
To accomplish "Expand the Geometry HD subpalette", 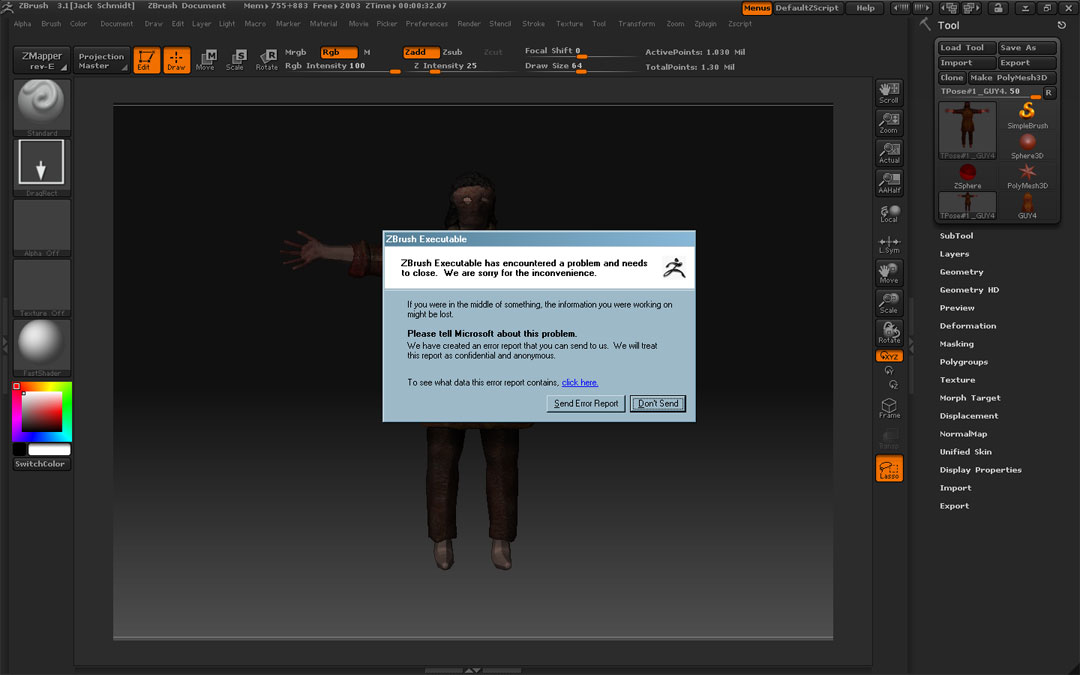I will point(969,290).
